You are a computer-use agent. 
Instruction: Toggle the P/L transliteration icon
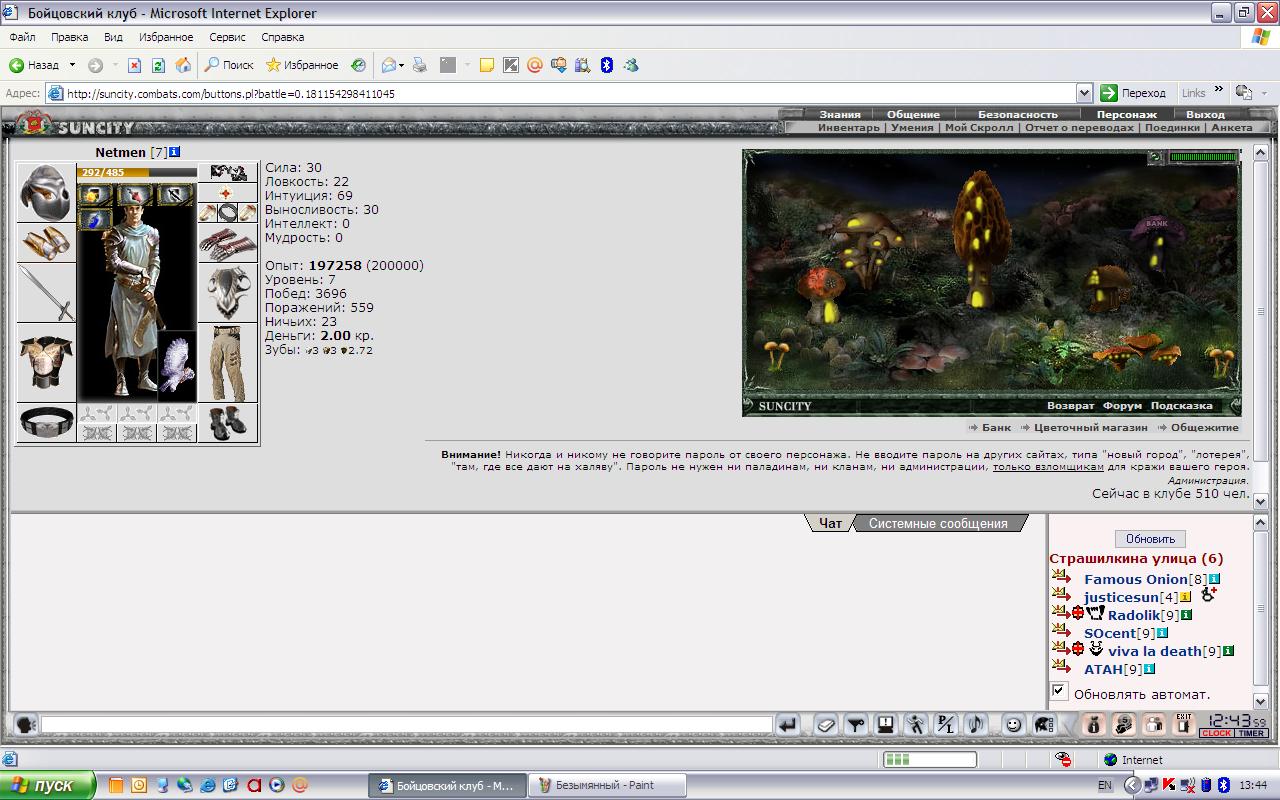946,725
